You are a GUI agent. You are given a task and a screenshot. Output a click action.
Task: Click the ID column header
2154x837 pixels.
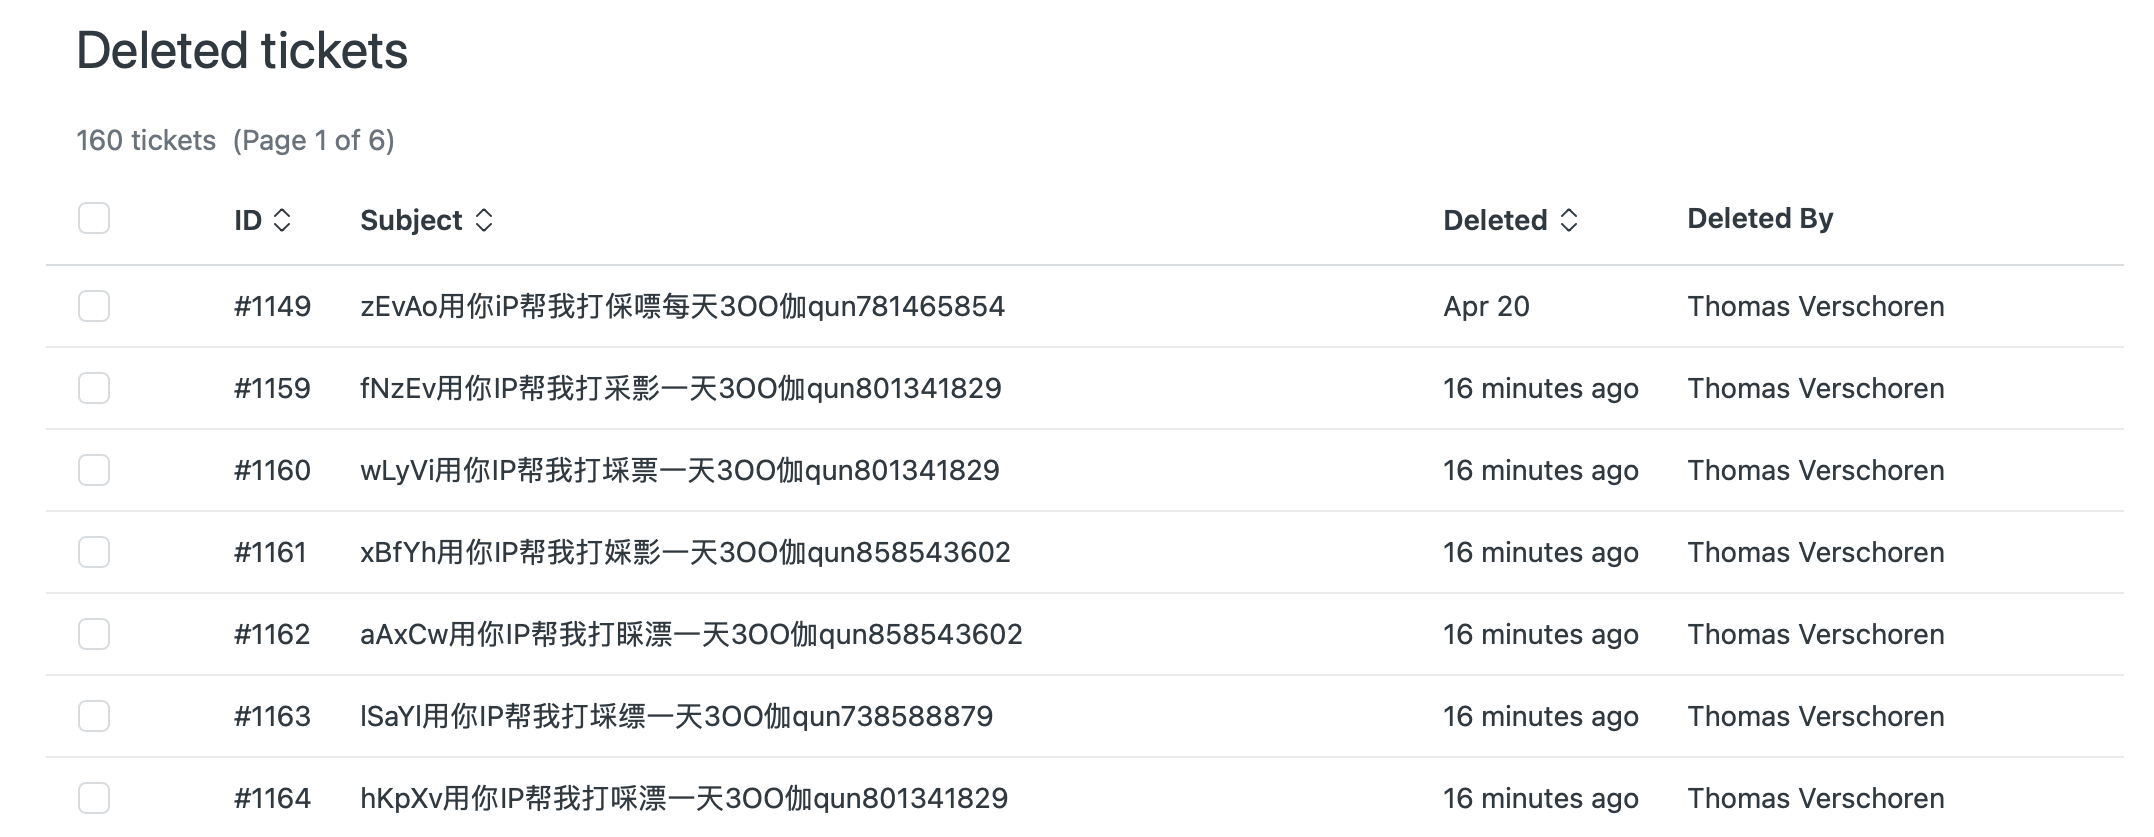[x=248, y=220]
